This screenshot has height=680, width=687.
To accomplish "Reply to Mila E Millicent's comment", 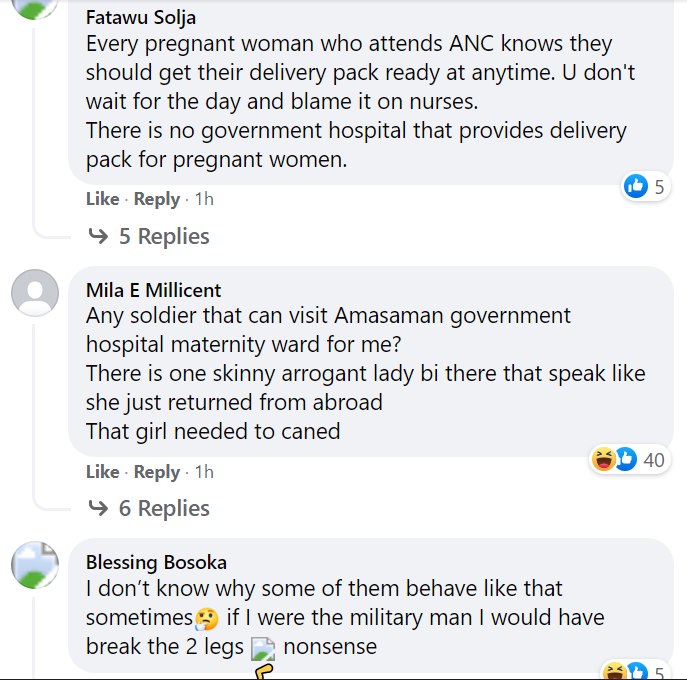I will point(157,472).
